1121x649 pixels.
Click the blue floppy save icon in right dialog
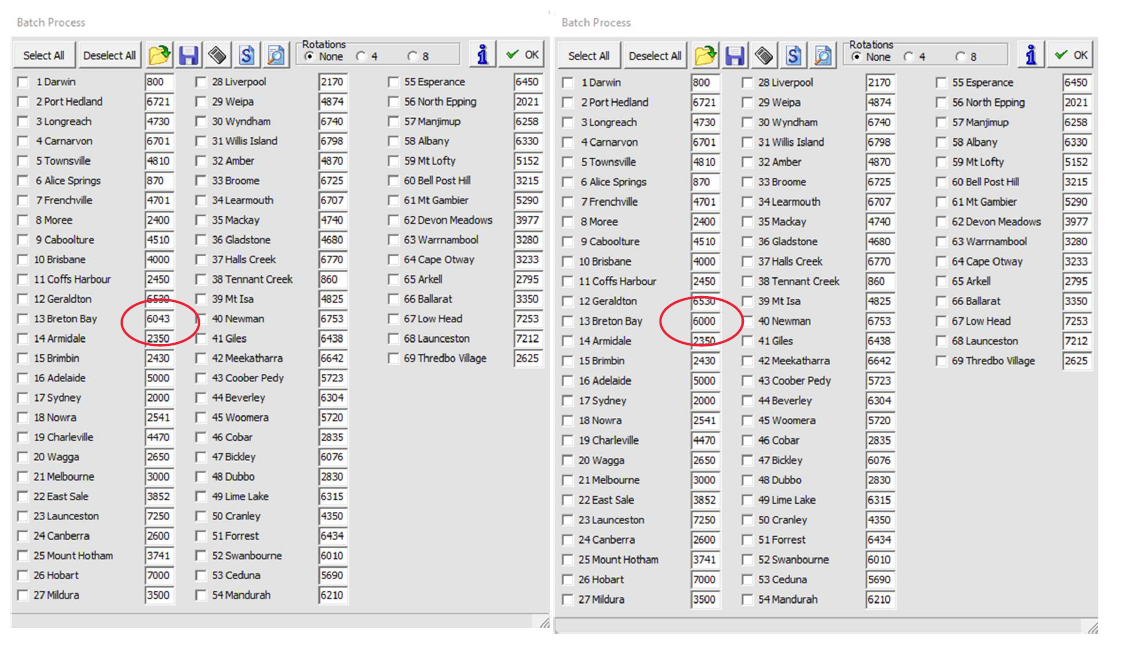734,56
